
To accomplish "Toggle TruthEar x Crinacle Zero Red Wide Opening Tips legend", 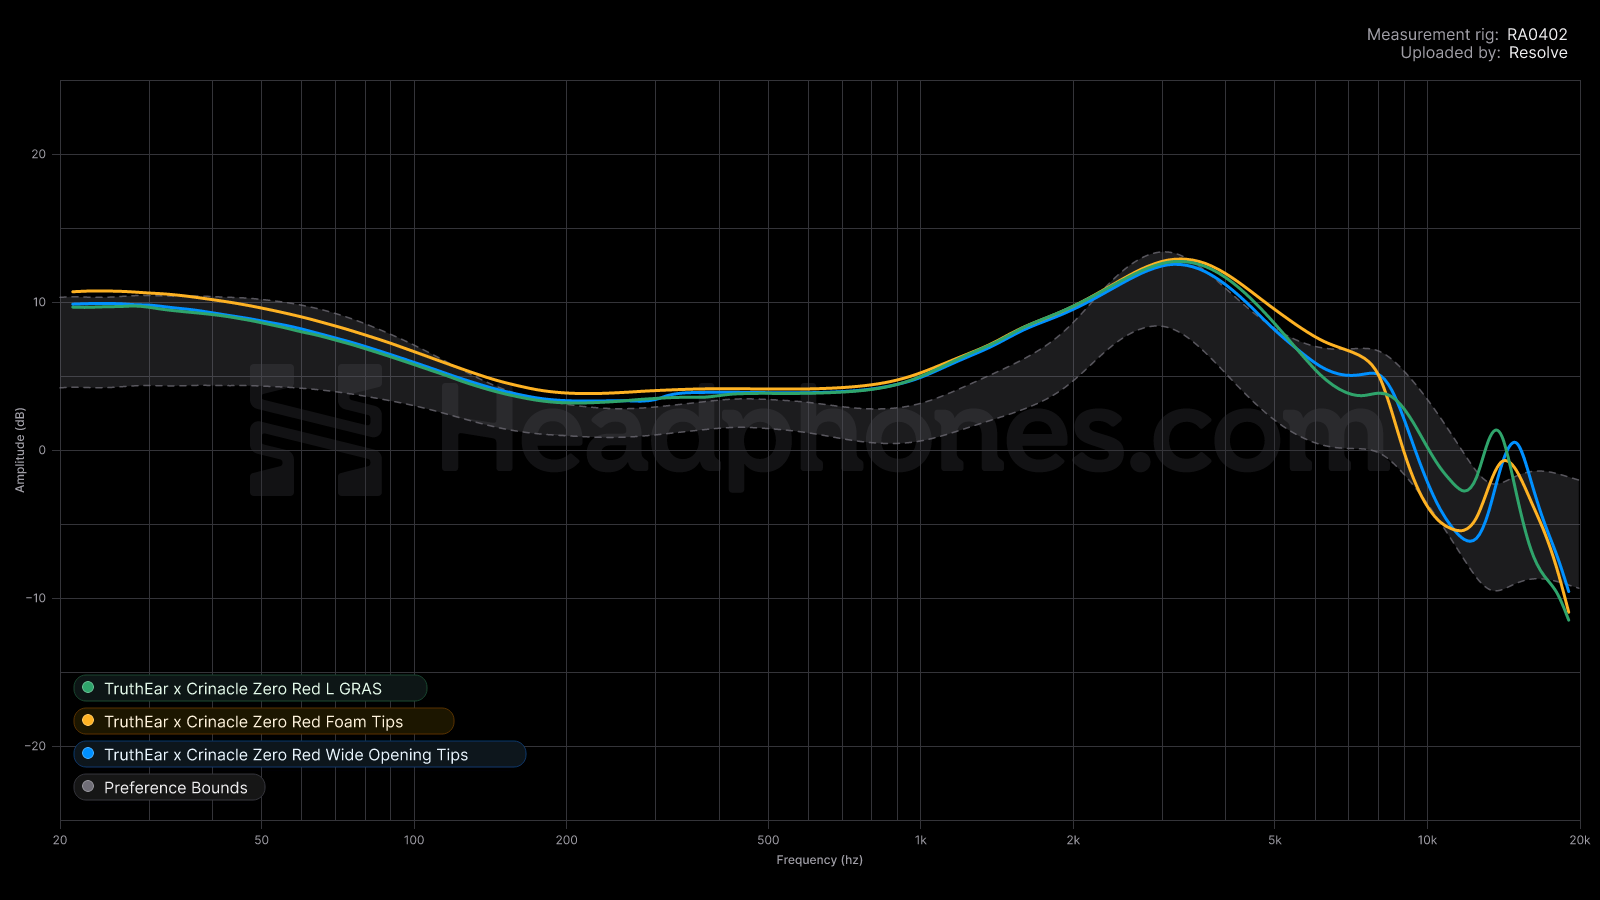I will (299, 754).
